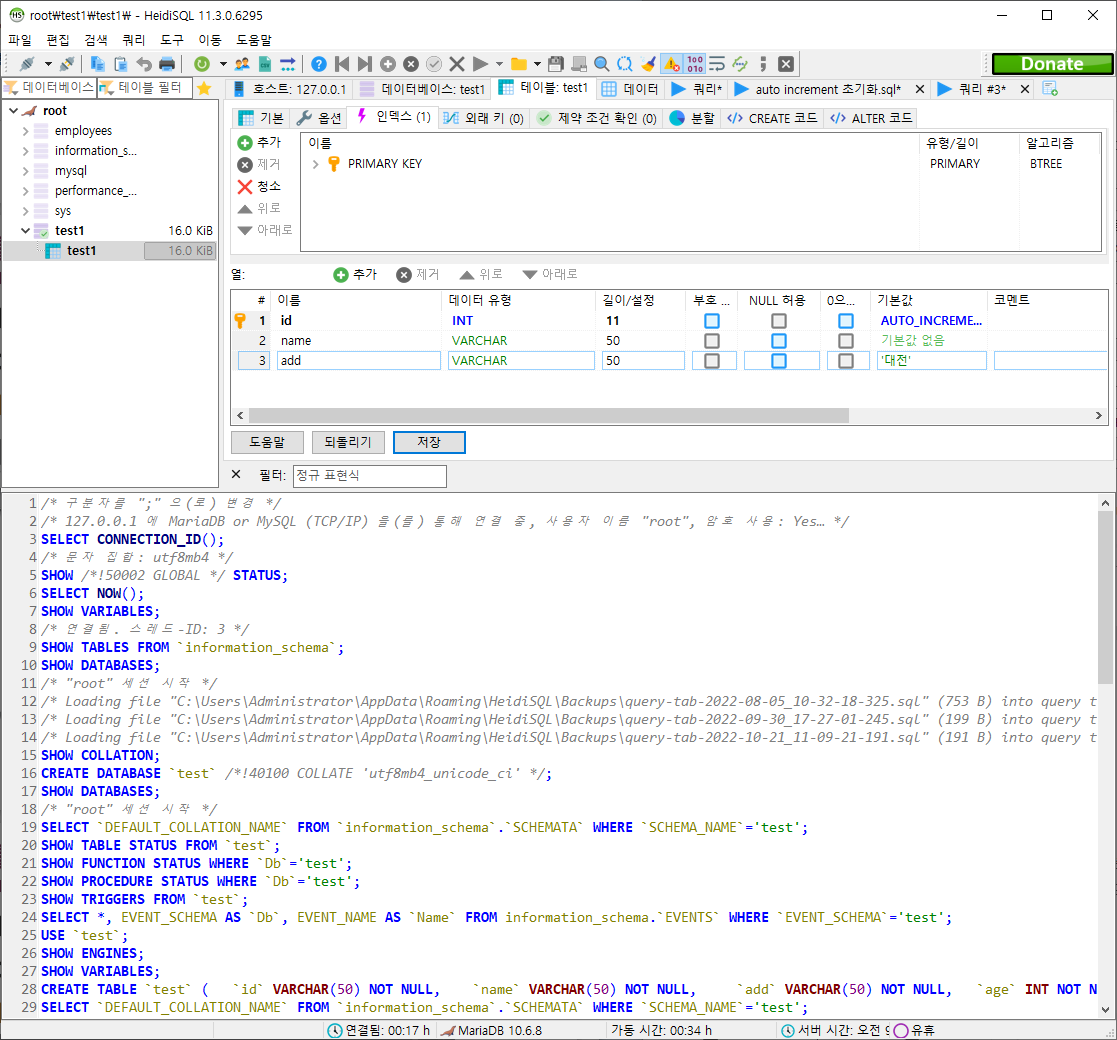Switch to the 데이터 tab
This screenshot has width=1117, height=1040.
pos(630,89)
